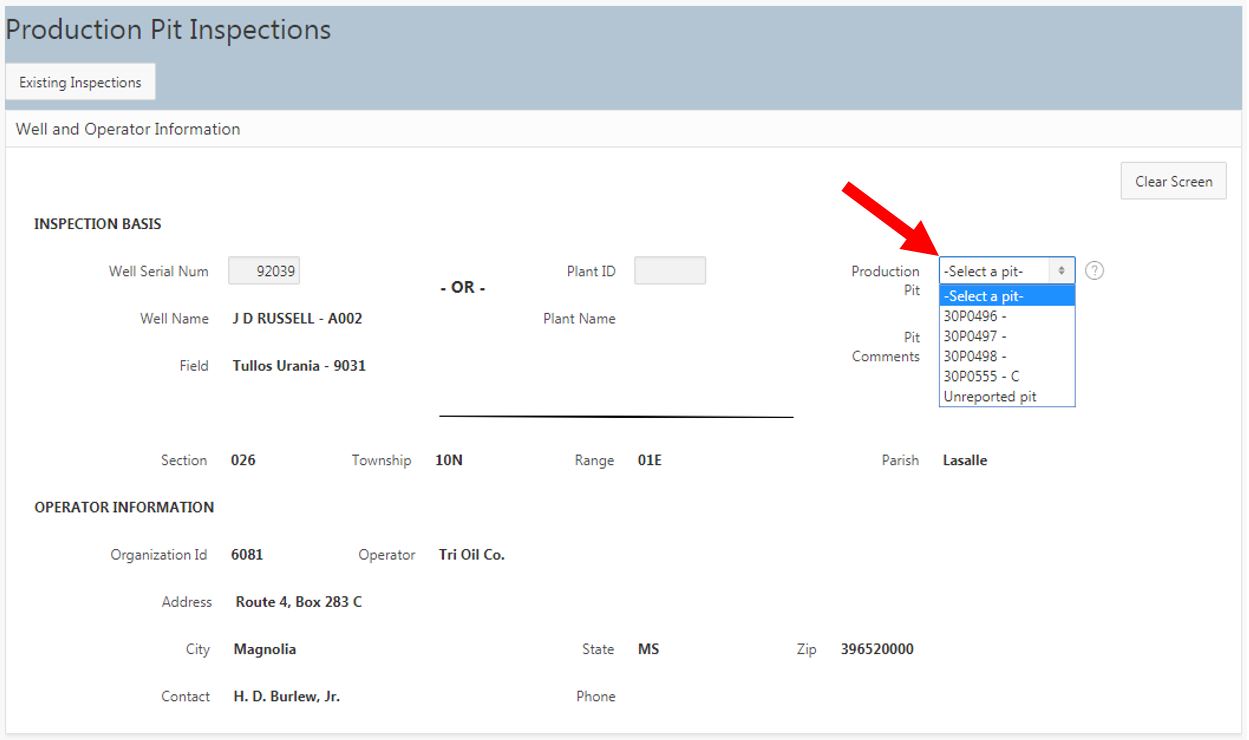
Task: Click the parish value Lasalle
Action: [964, 461]
